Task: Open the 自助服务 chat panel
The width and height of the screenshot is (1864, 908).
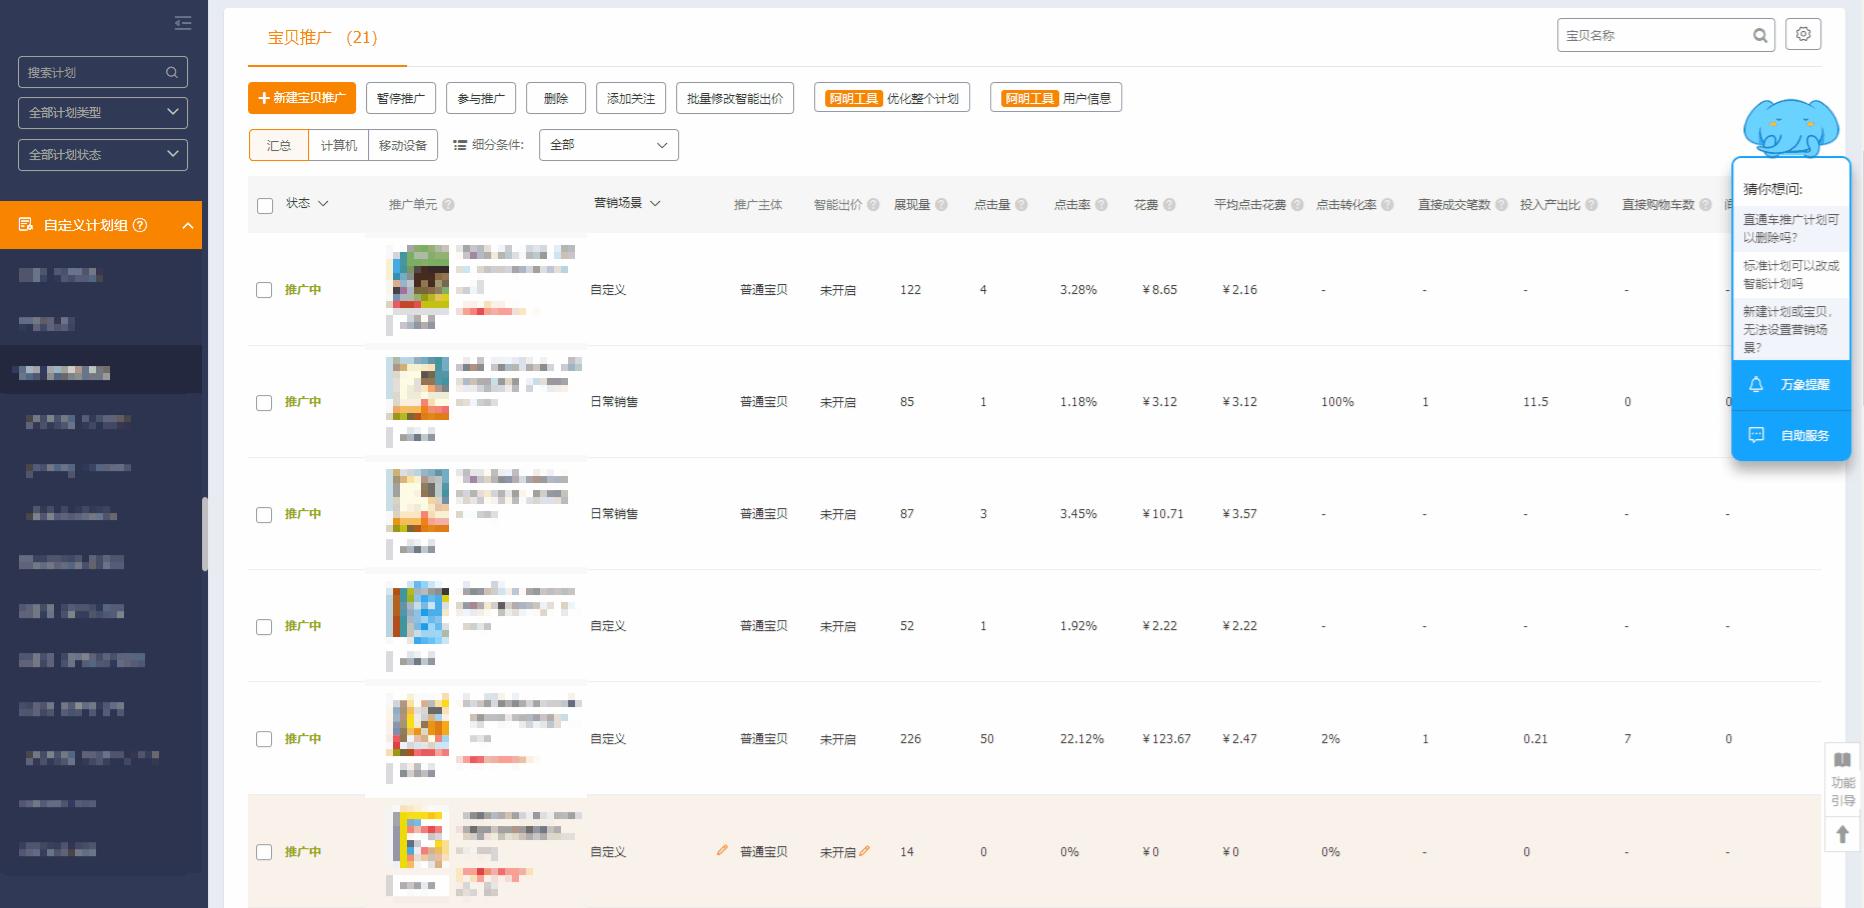Action: [x=1791, y=435]
